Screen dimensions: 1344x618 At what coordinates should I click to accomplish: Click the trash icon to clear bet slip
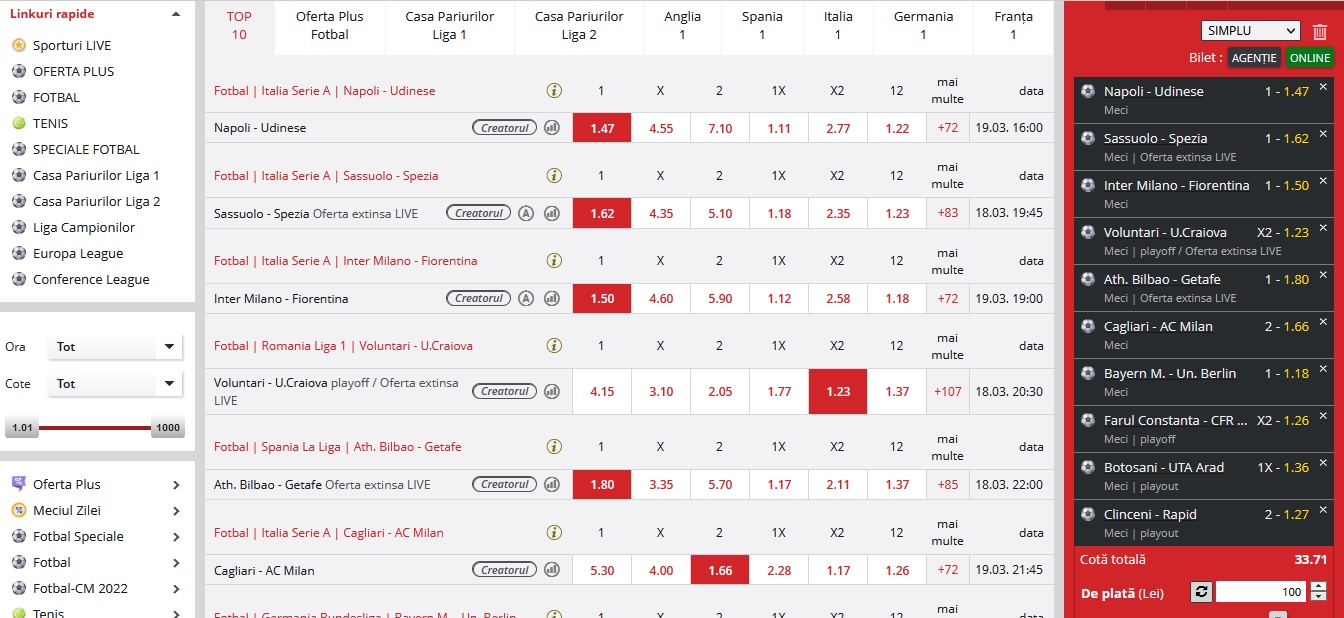point(1320,31)
